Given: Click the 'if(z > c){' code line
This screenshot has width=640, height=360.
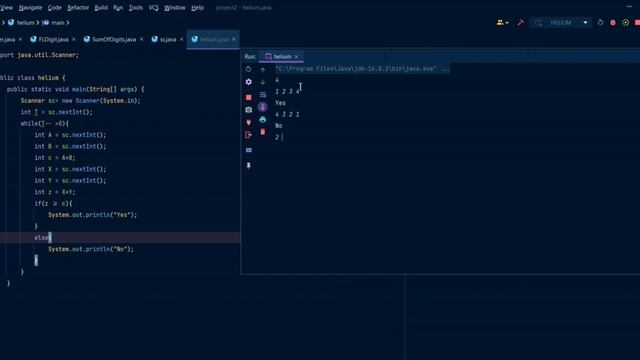Looking at the screenshot, I should point(53,204).
